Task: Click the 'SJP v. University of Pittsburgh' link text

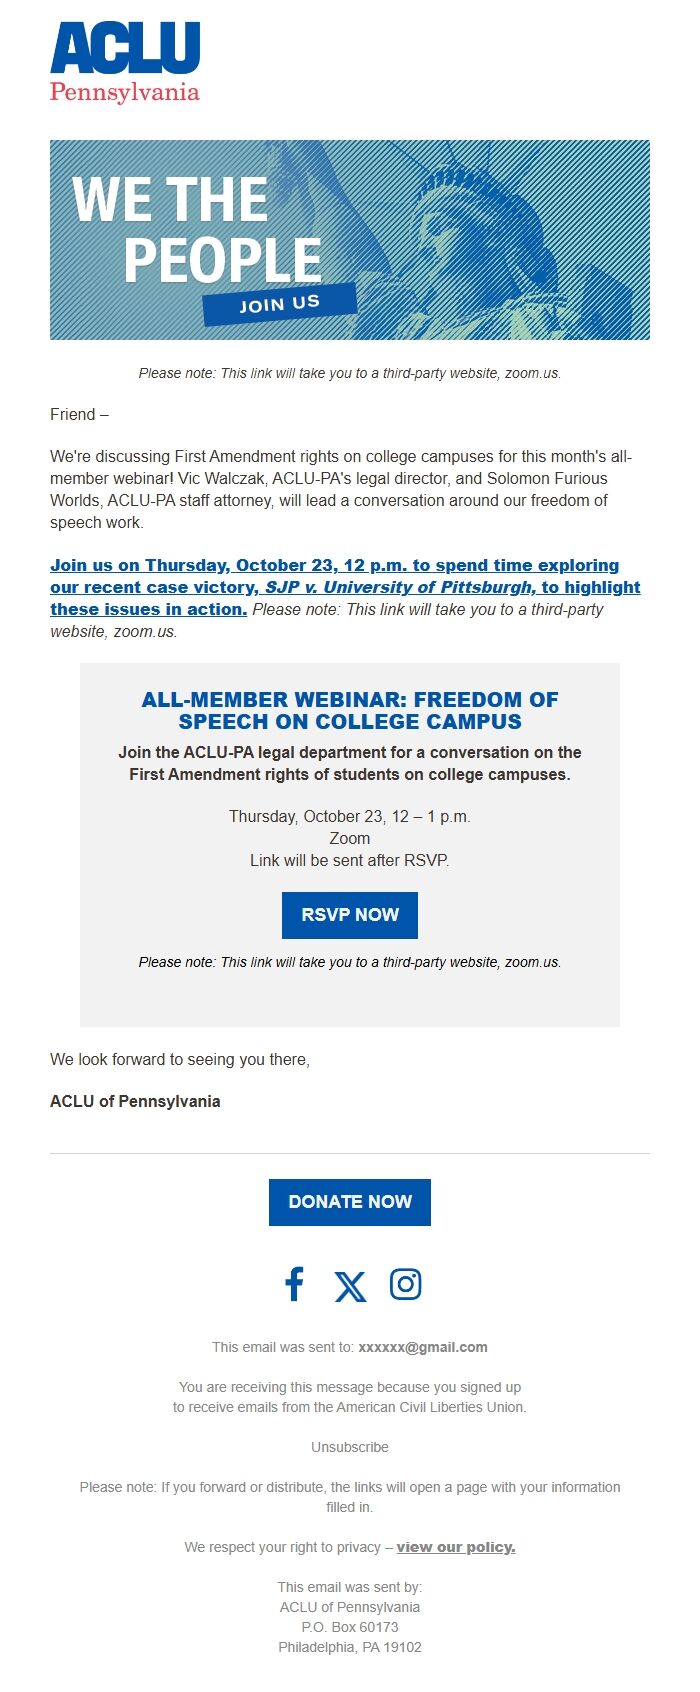Action: coord(399,588)
